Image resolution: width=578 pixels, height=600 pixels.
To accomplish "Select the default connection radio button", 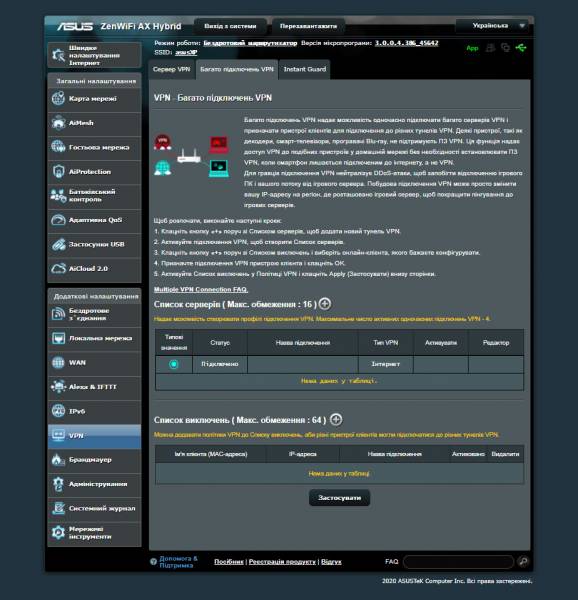I will (x=174, y=364).
